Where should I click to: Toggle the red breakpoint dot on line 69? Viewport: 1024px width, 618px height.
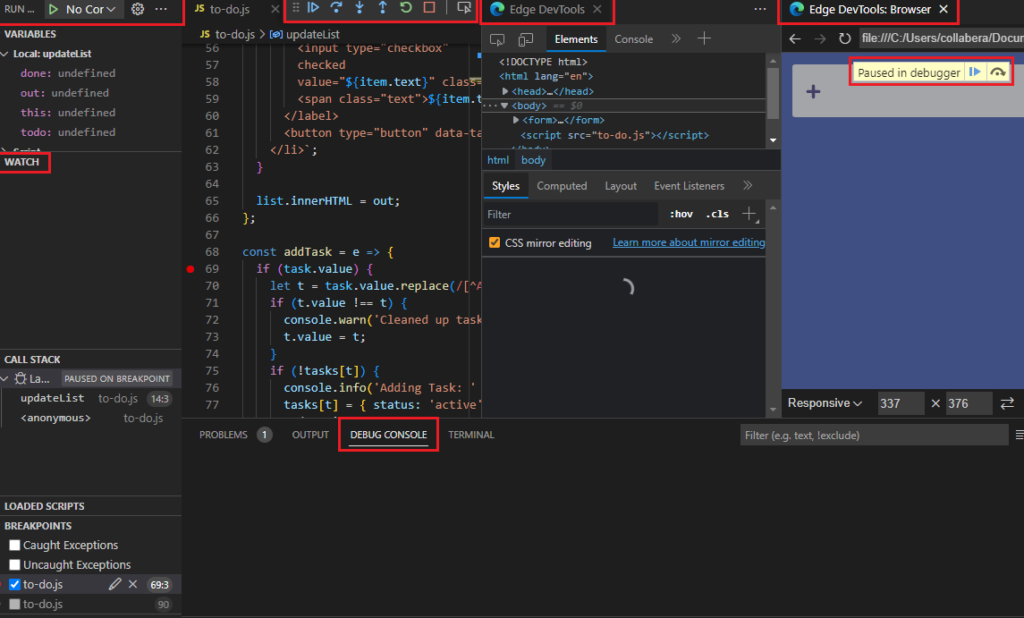pos(190,268)
